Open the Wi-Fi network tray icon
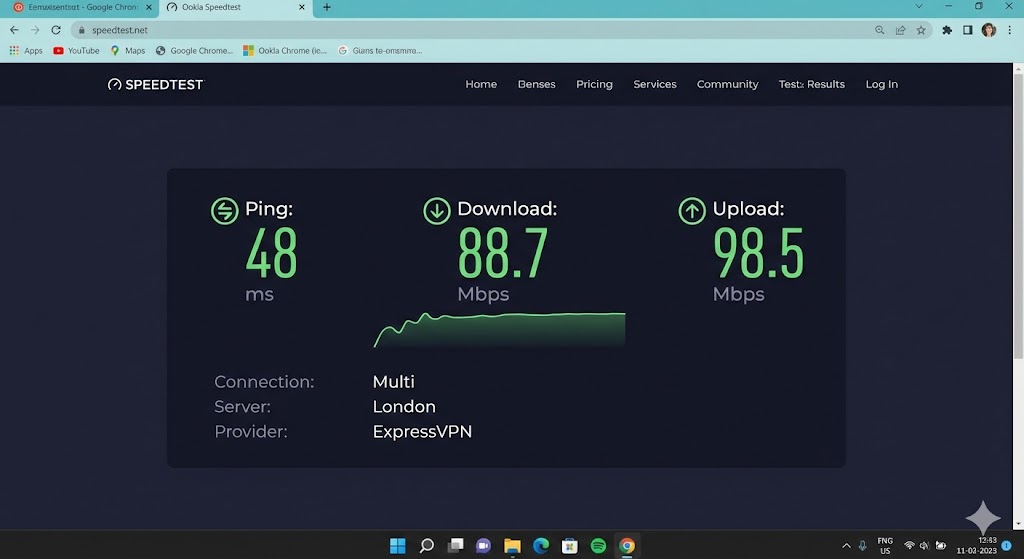Image resolution: width=1024 pixels, height=559 pixels. tap(909, 545)
